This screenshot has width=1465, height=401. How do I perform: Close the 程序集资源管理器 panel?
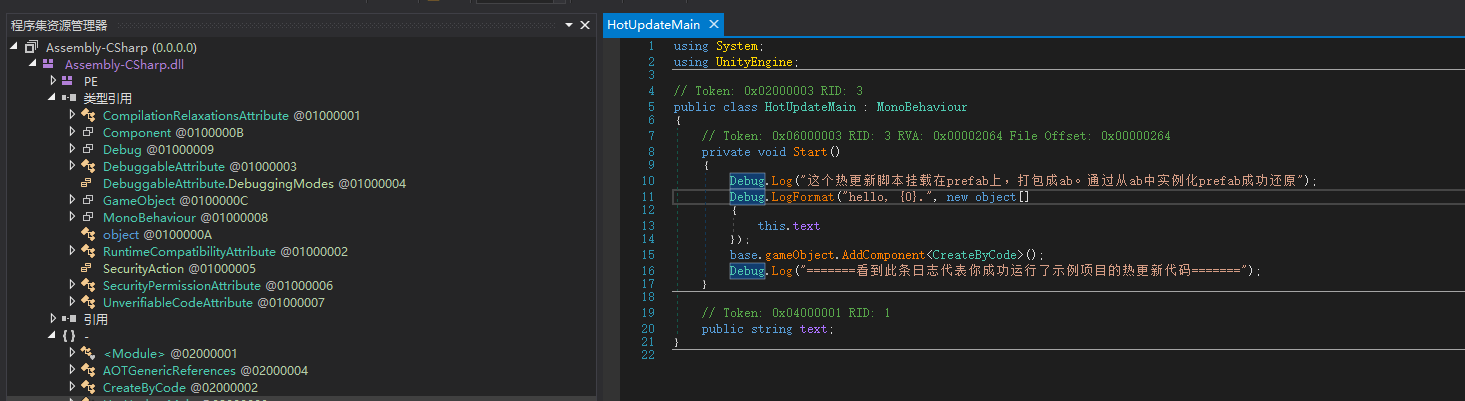pyautogui.click(x=586, y=25)
